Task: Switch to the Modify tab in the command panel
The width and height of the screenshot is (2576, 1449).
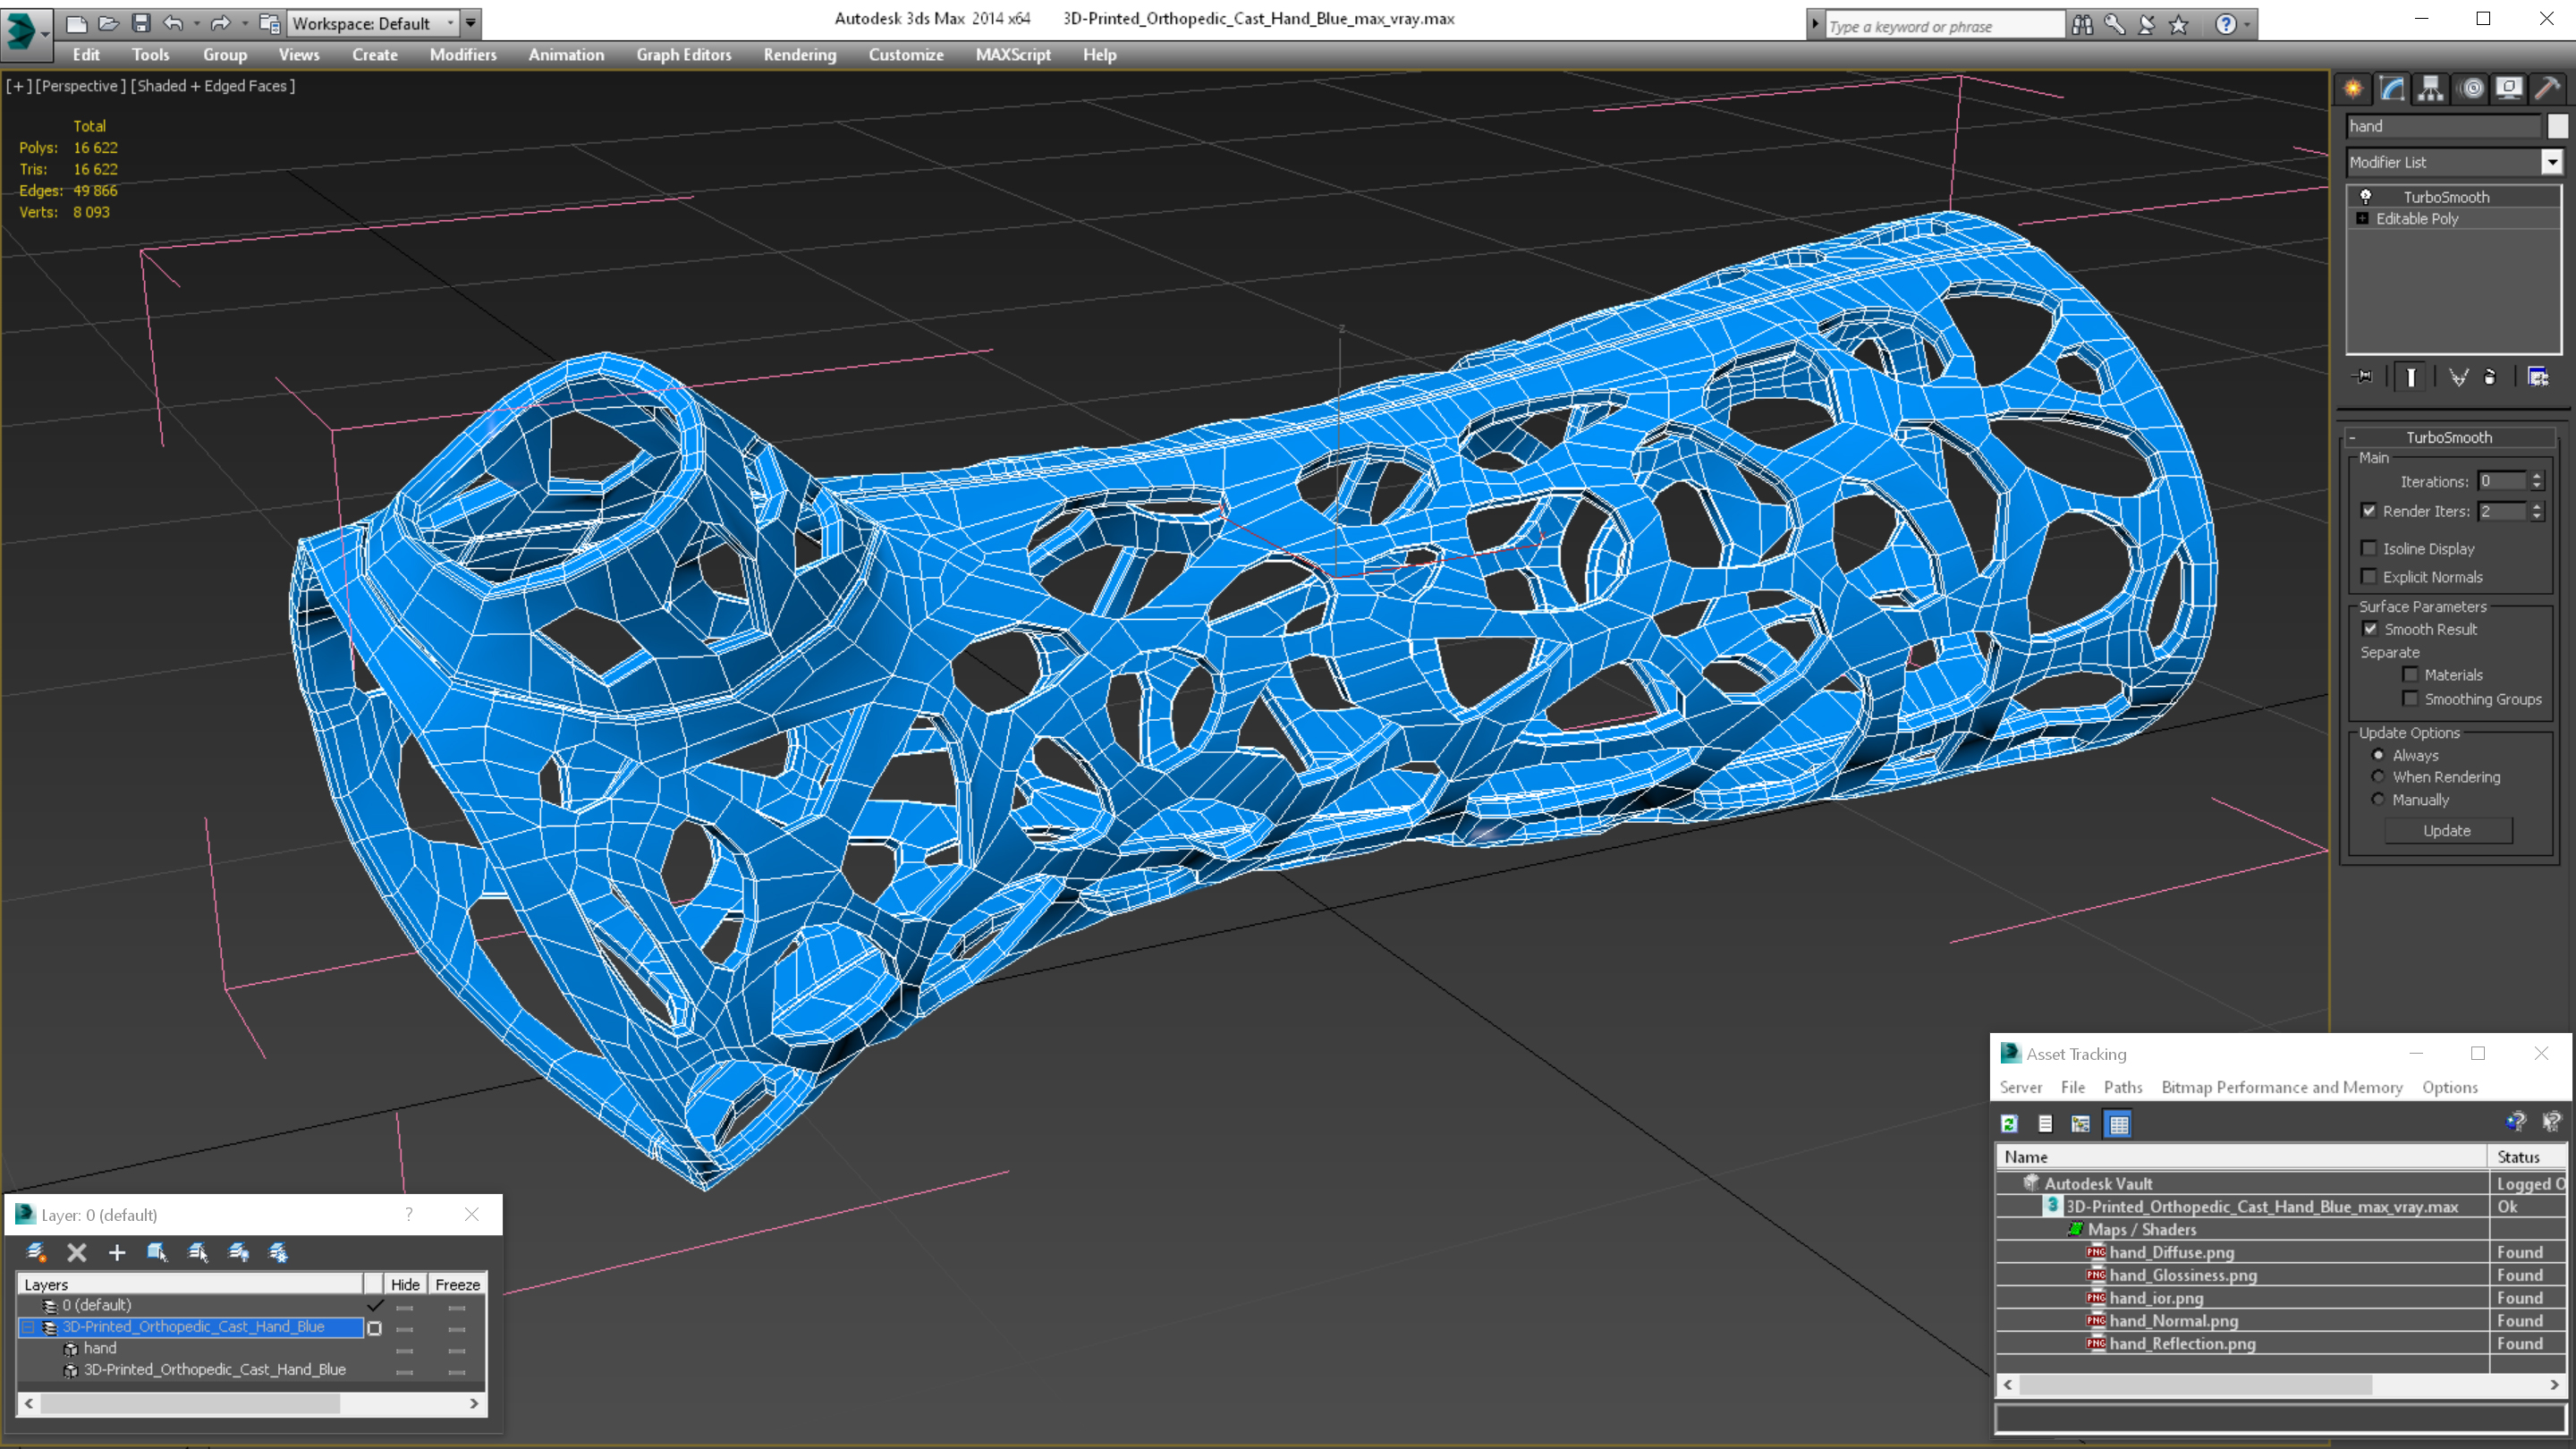Action: point(2392,88)
